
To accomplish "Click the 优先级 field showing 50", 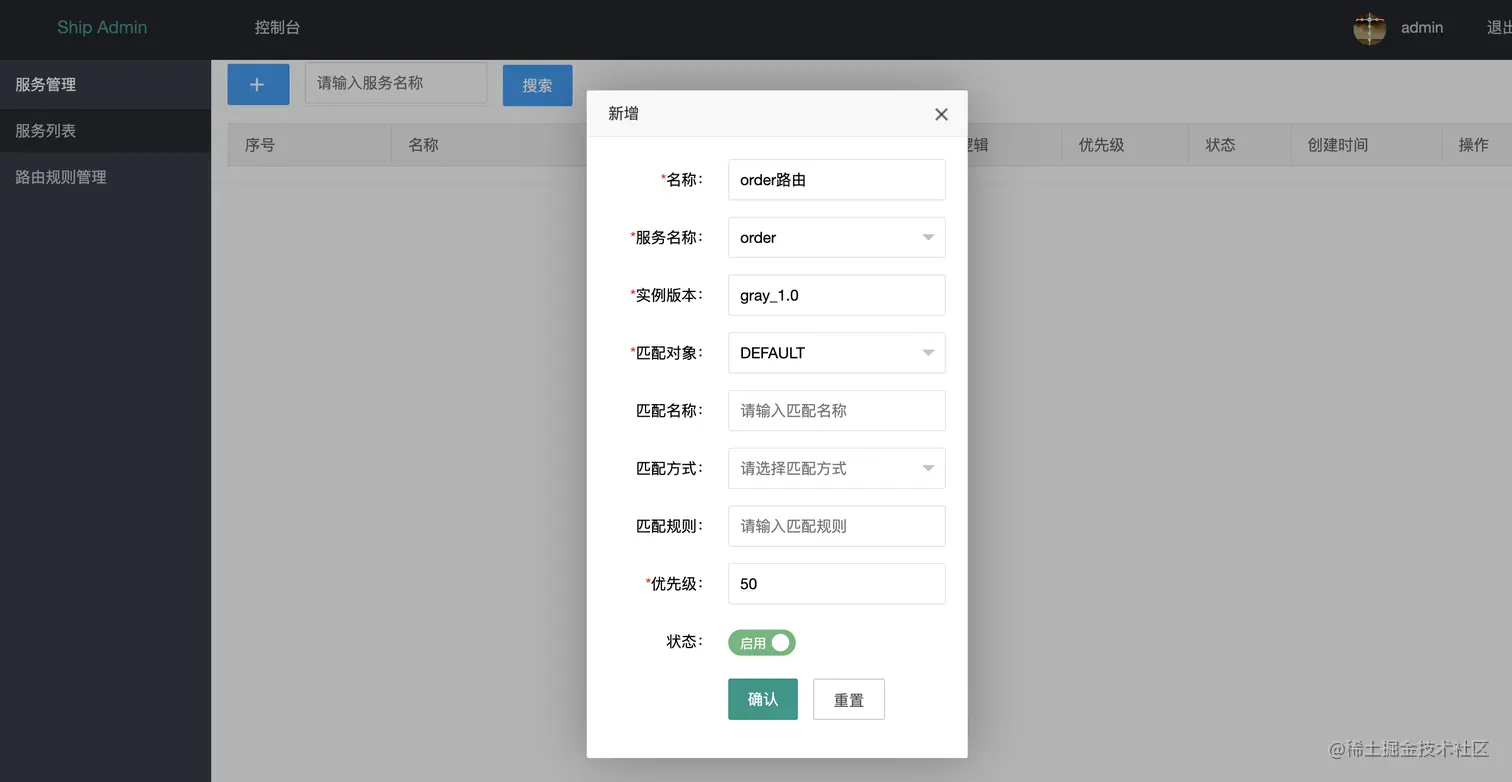I will click(836, 584).
